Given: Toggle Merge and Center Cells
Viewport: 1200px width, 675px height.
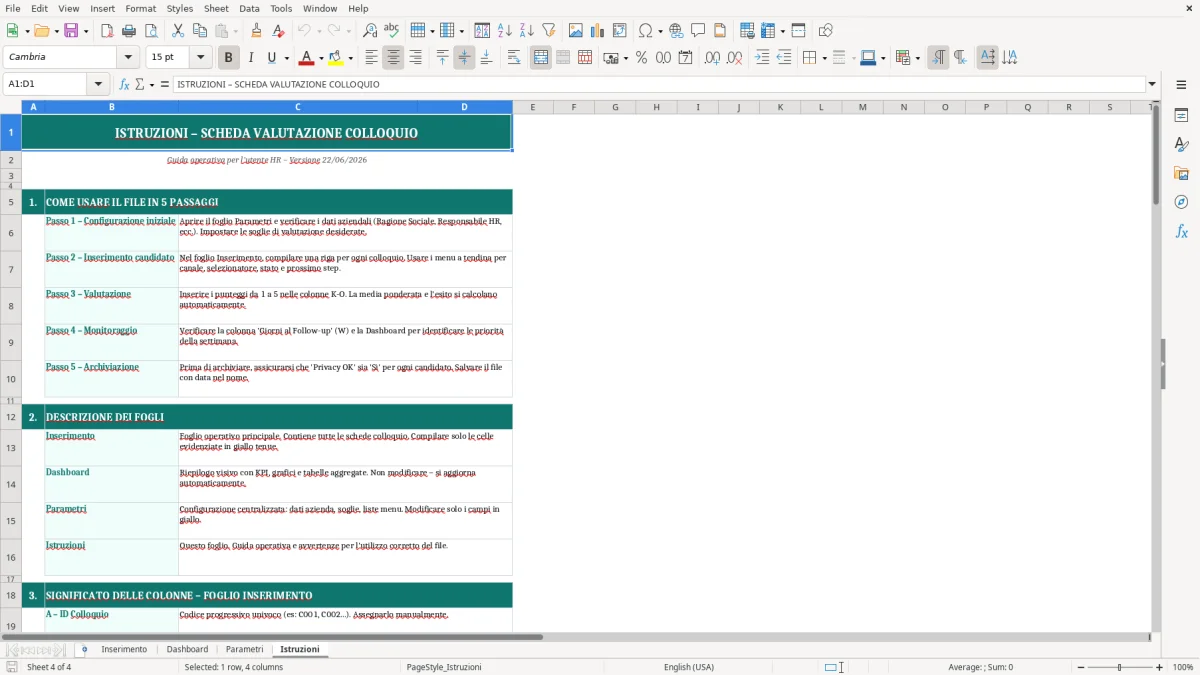Looking at the screenshot, I should (x=541, y=58).
